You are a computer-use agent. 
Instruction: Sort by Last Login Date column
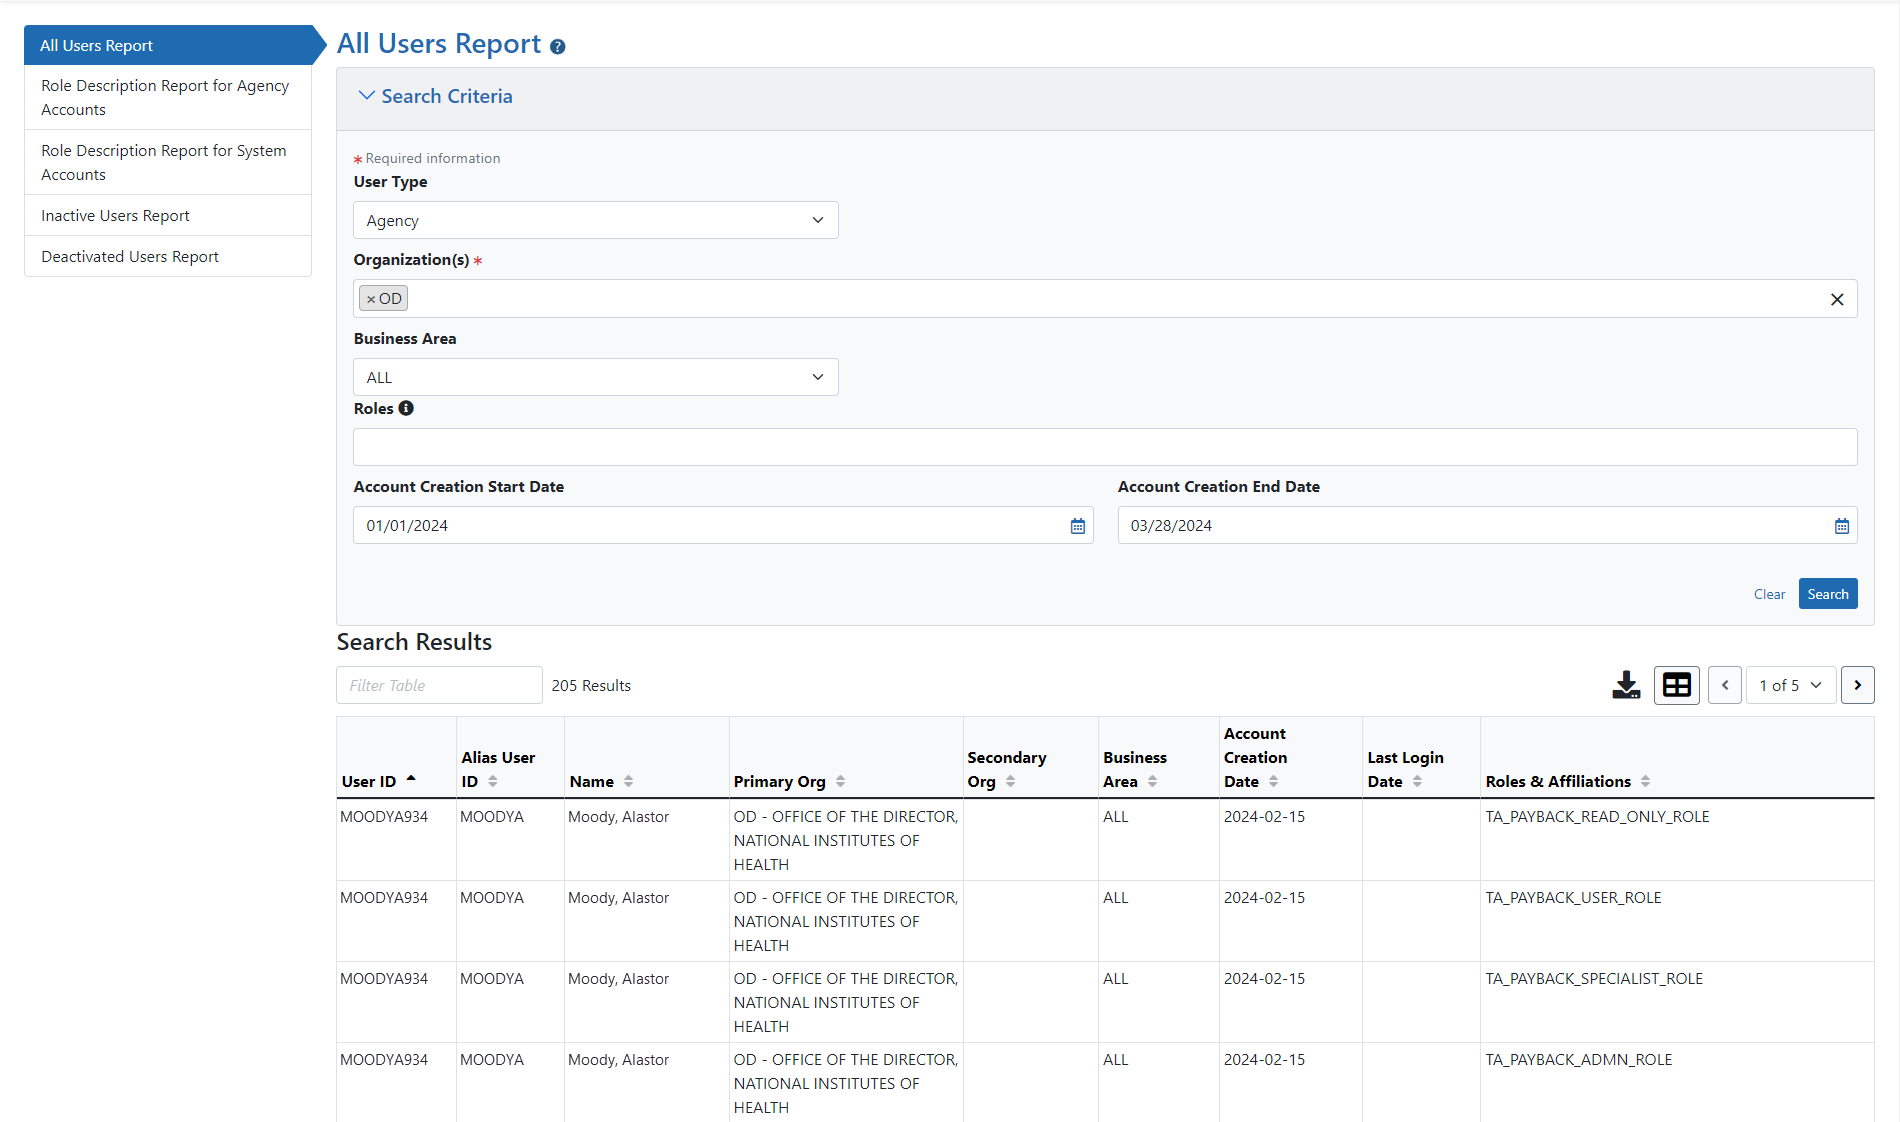point(1417,782)
